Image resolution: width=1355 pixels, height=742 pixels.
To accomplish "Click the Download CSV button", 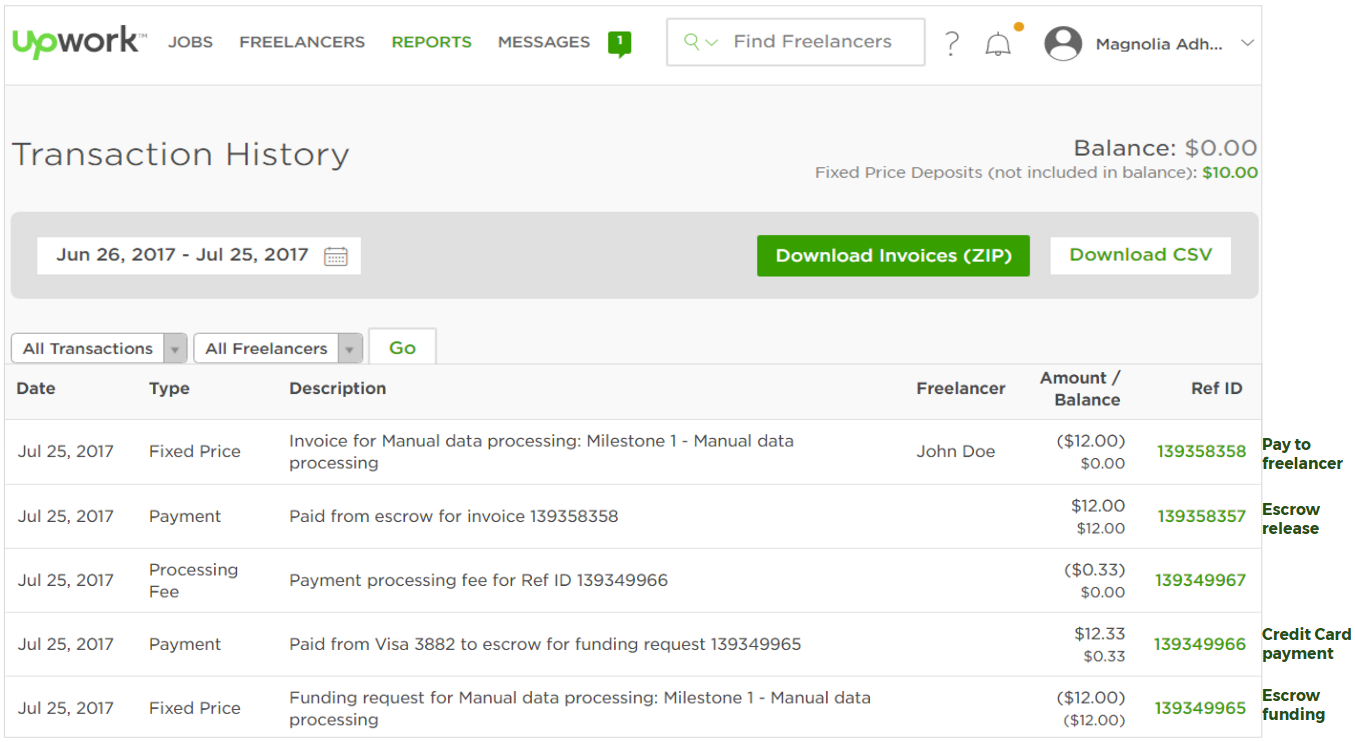I will coord(1140,255).
